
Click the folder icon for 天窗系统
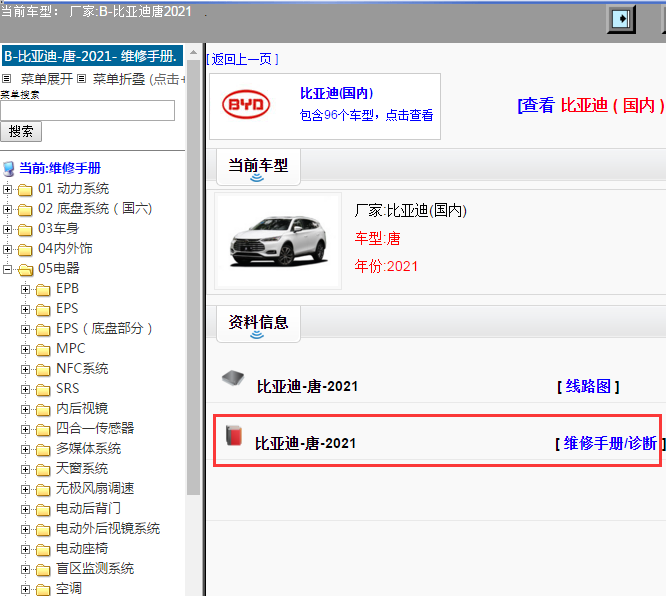tap(43, 469)
